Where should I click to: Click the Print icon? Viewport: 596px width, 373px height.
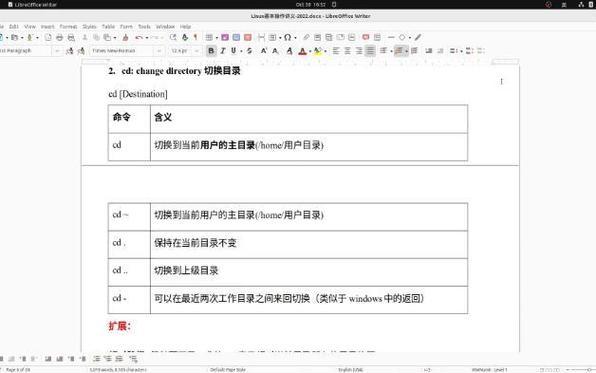59,37
